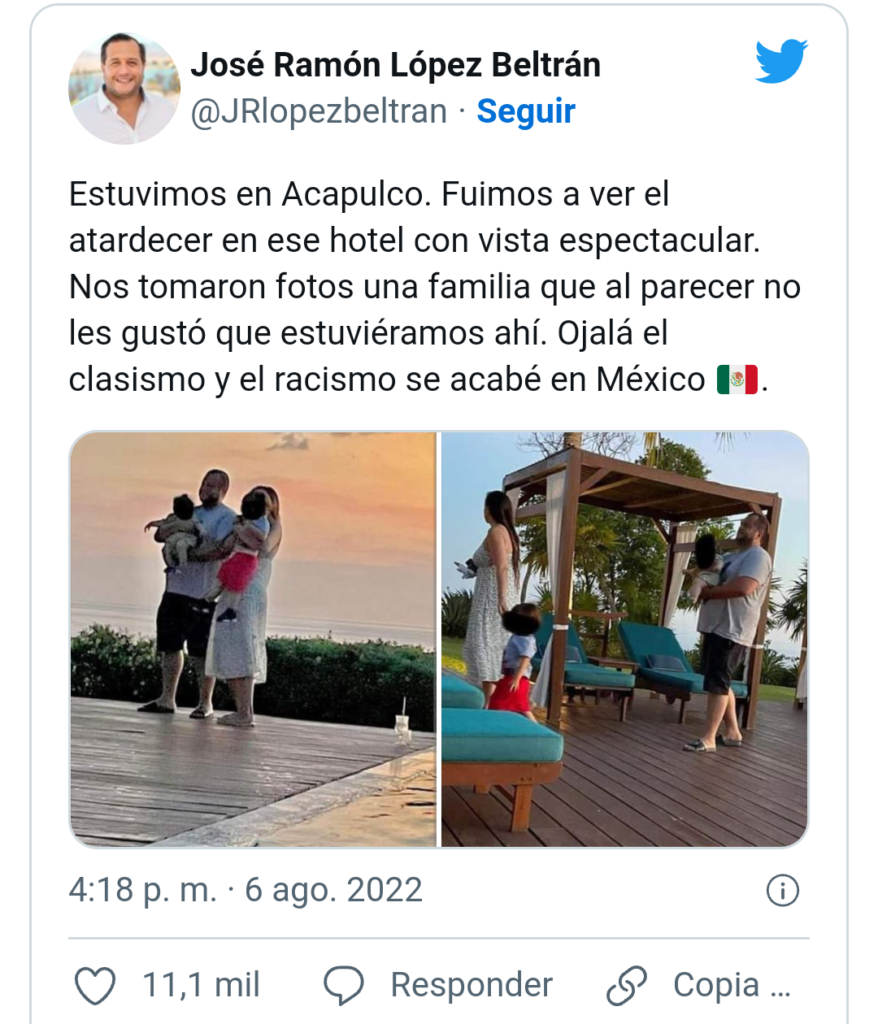The image size is (878, 1024).
Task: Click the copy link chain icon
Action: point(626,985)
